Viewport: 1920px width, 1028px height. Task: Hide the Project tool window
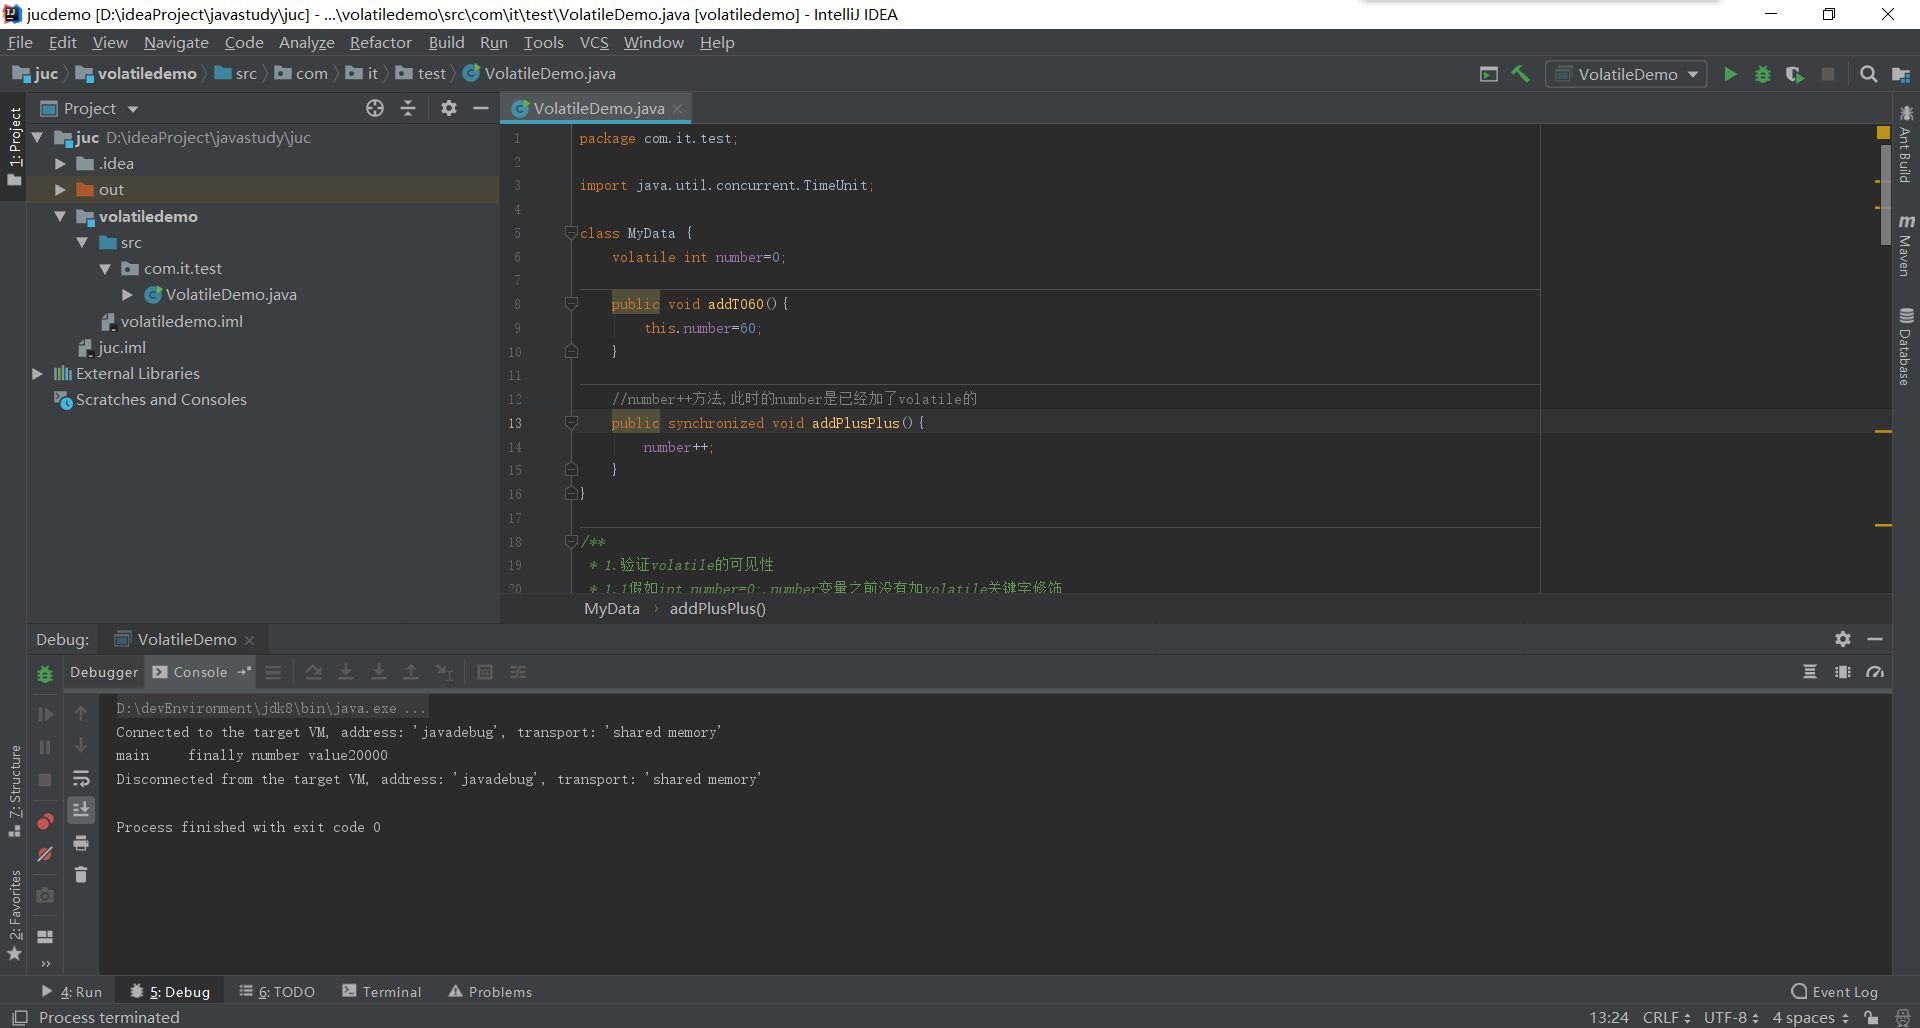click(x=481, y=108)
